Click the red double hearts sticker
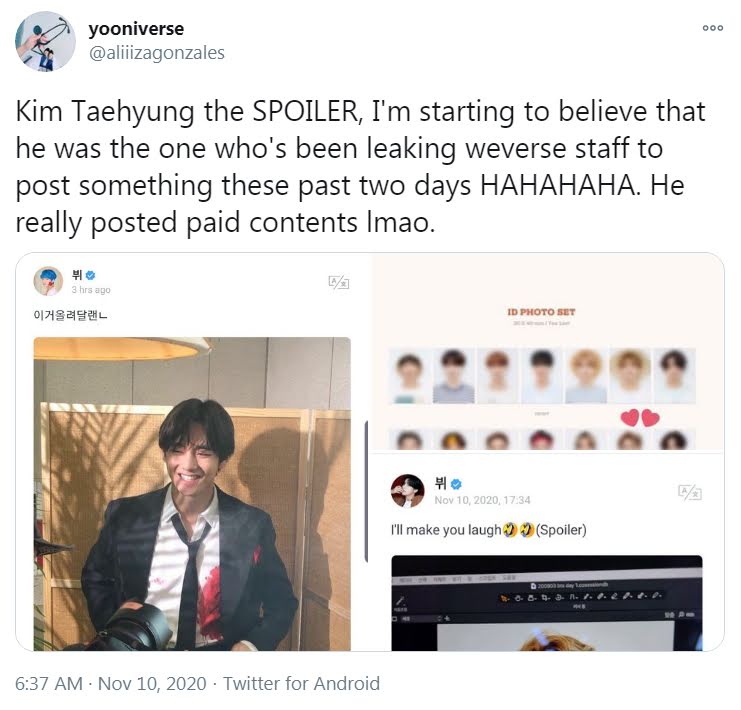This screenshot has height=710, width=741. 639,418
